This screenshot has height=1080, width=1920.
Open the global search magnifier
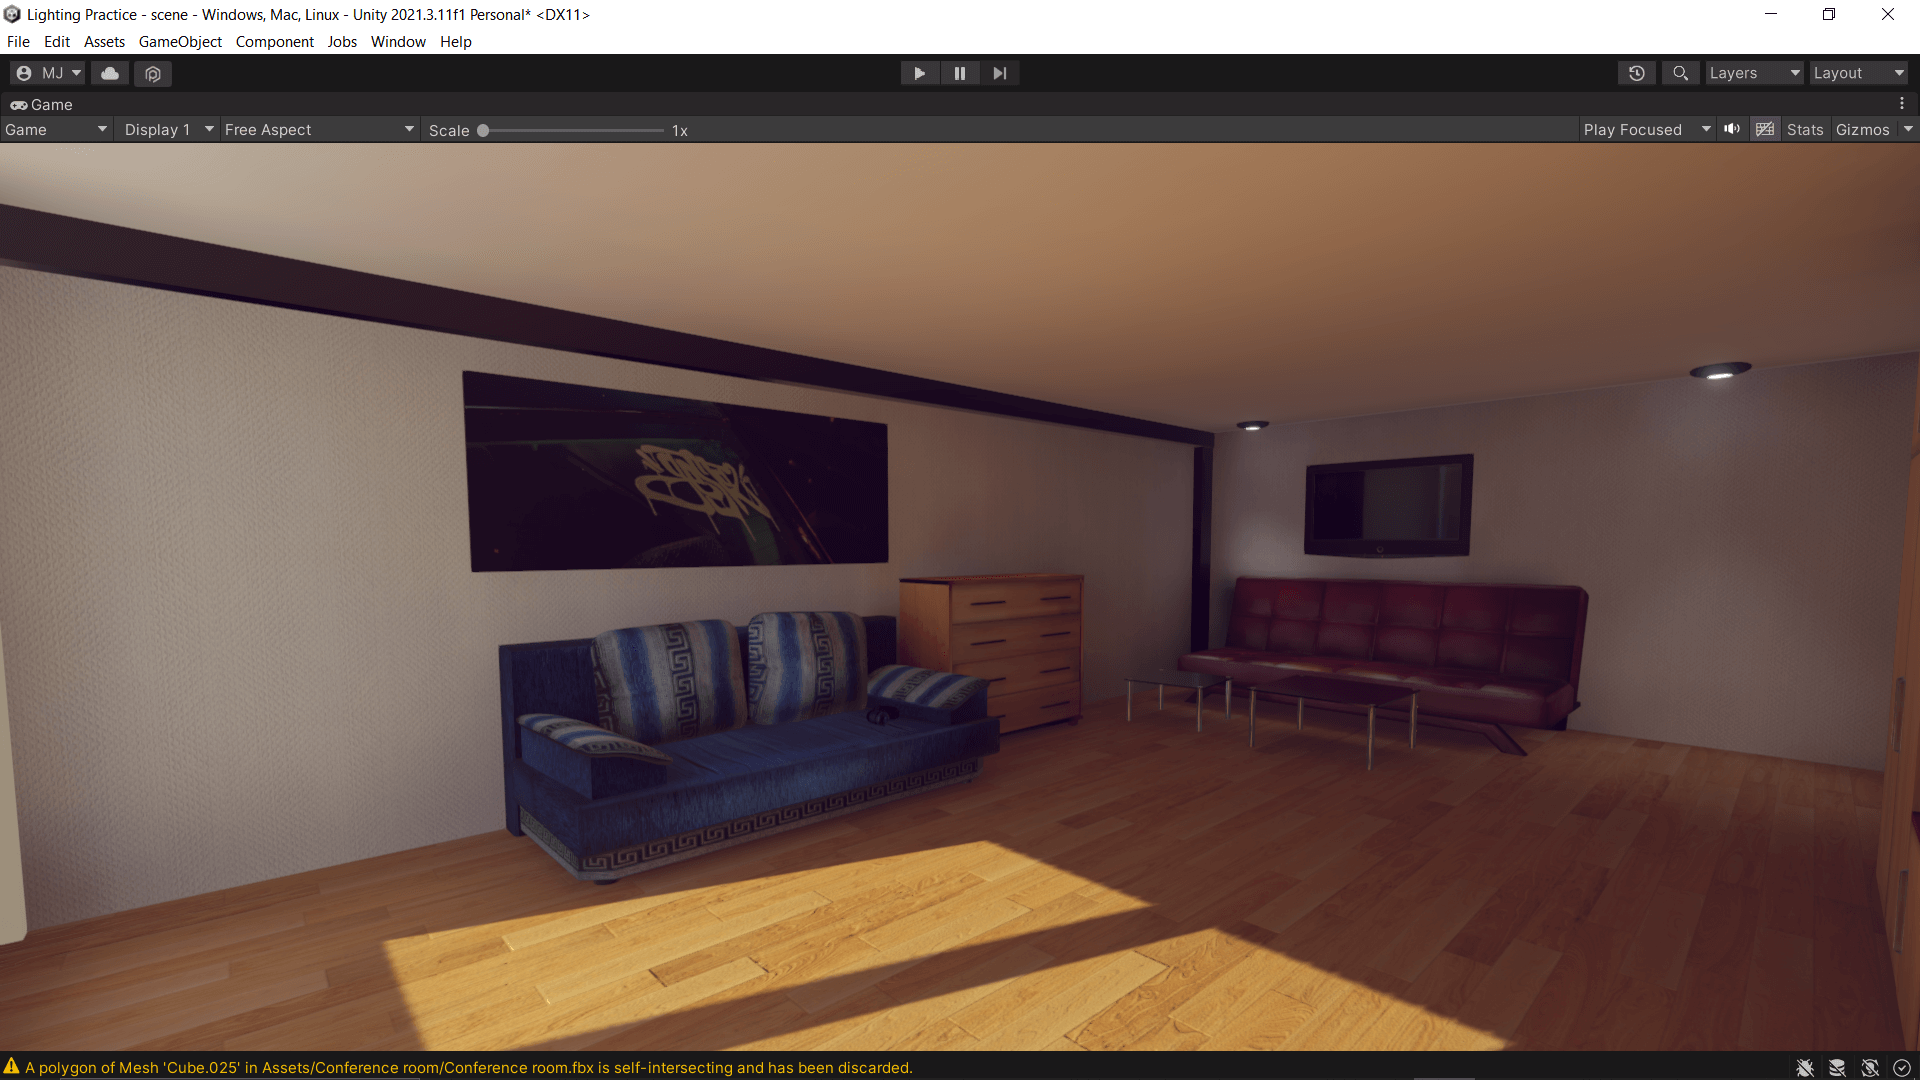pyautogui.click(x=1680, y=73)
